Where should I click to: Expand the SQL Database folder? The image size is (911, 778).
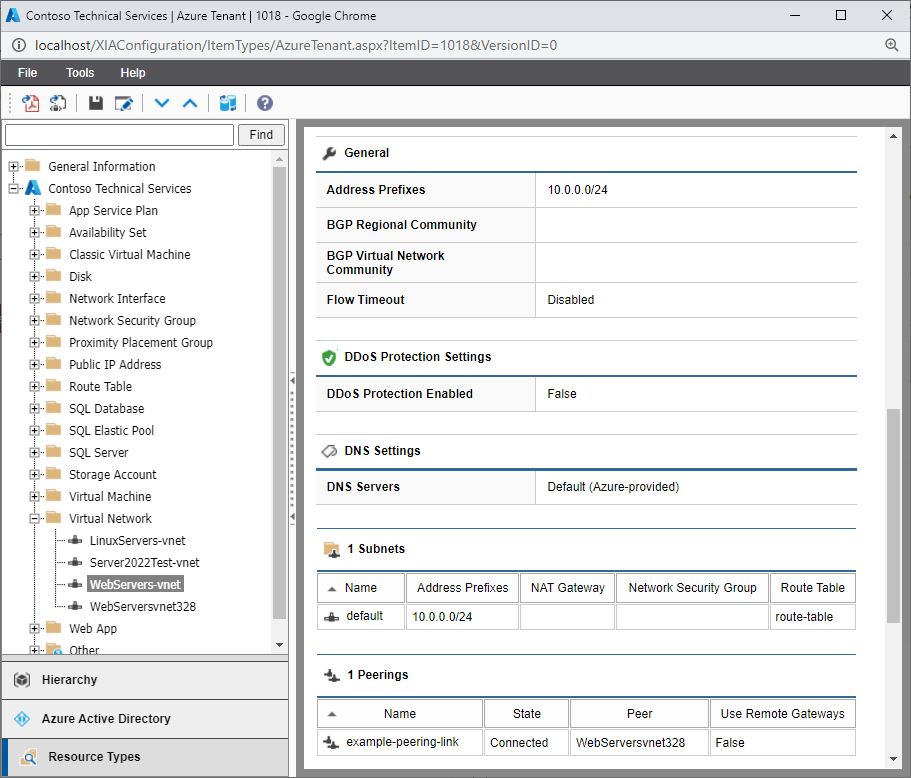point(34,408)
